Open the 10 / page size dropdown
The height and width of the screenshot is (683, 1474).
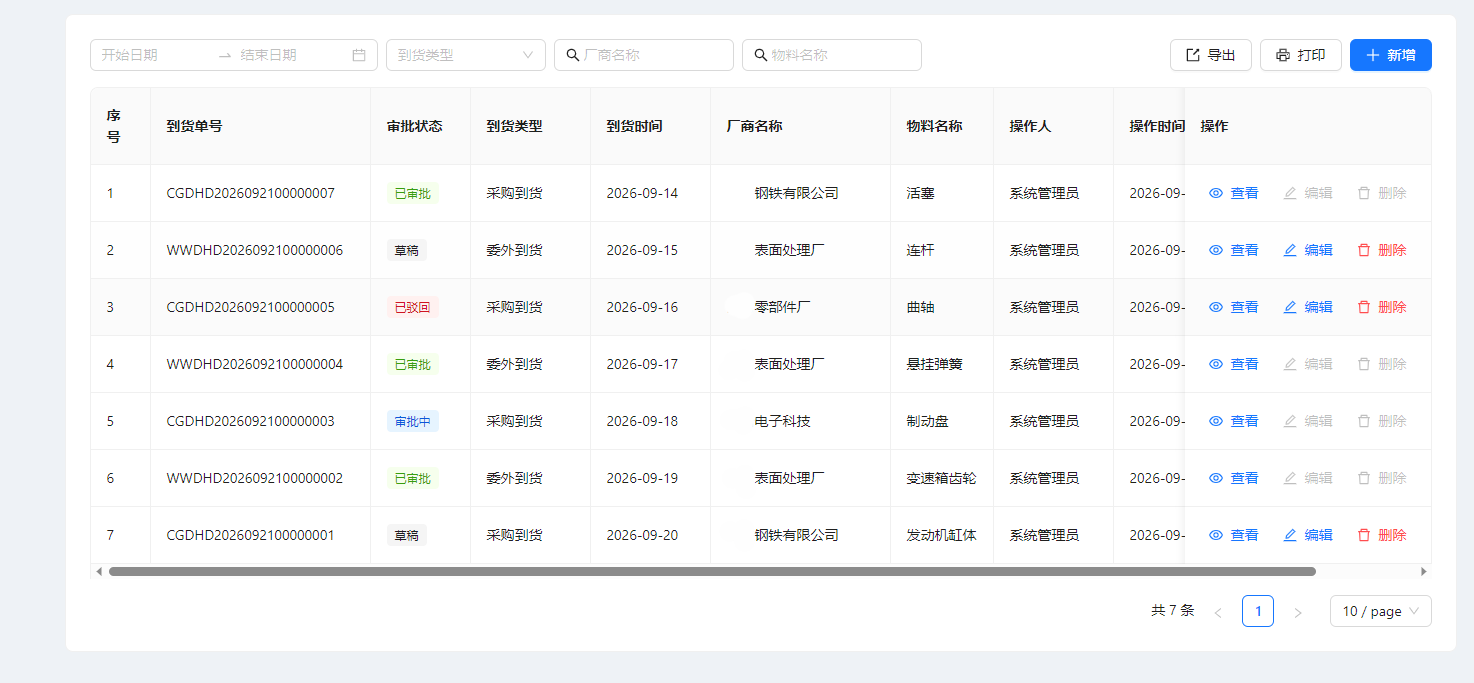(x=1381, y=611)
